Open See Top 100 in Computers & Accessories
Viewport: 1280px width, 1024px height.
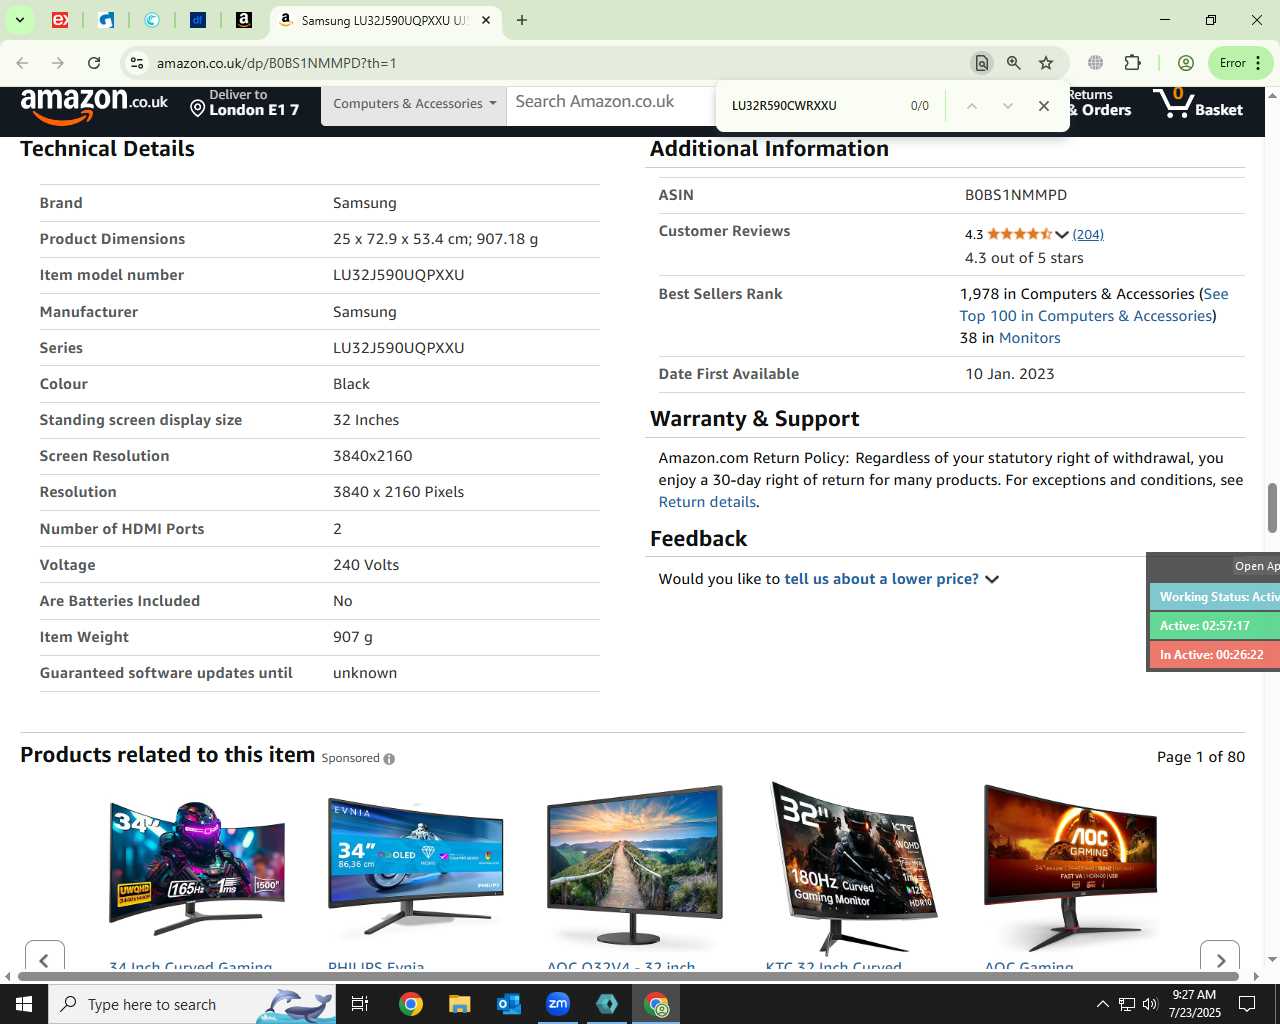click(1092, 305)
